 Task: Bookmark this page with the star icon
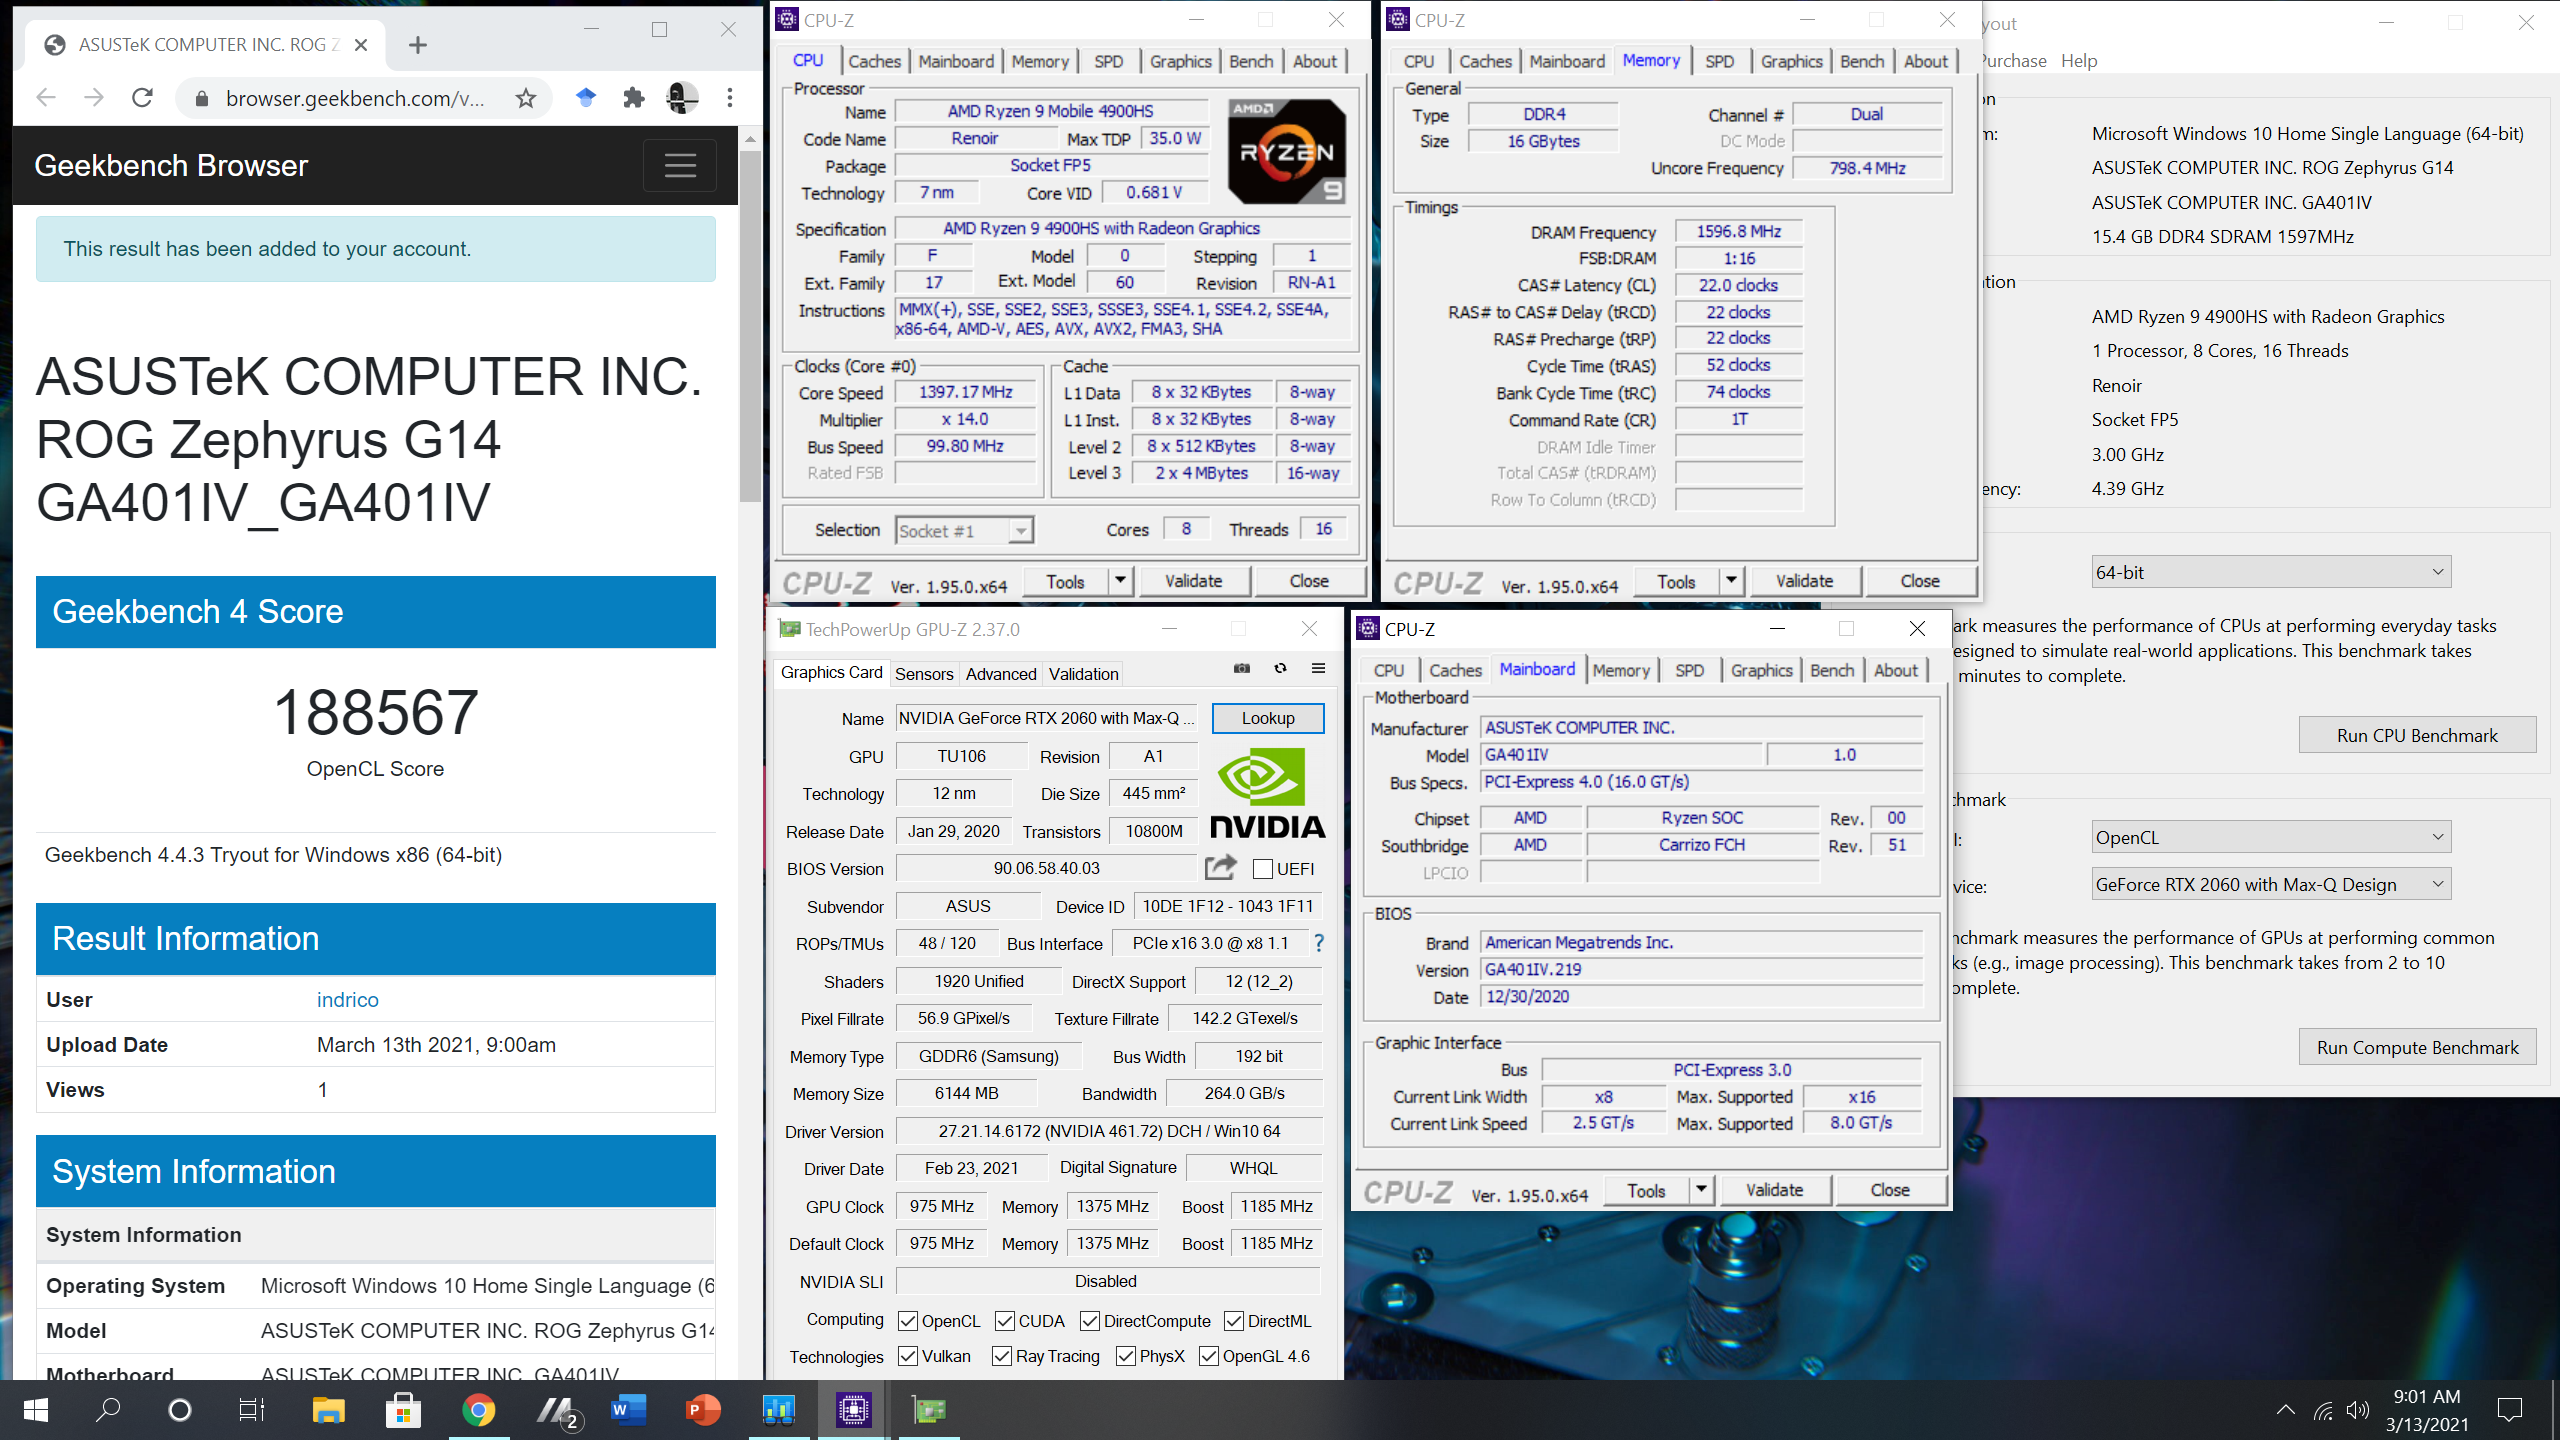click(x=526, y=98)
